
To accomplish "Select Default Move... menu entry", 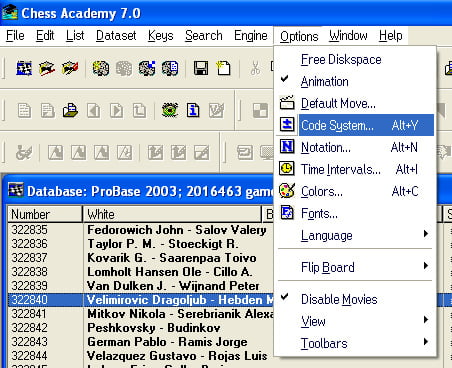I will (x=355, y=103).
